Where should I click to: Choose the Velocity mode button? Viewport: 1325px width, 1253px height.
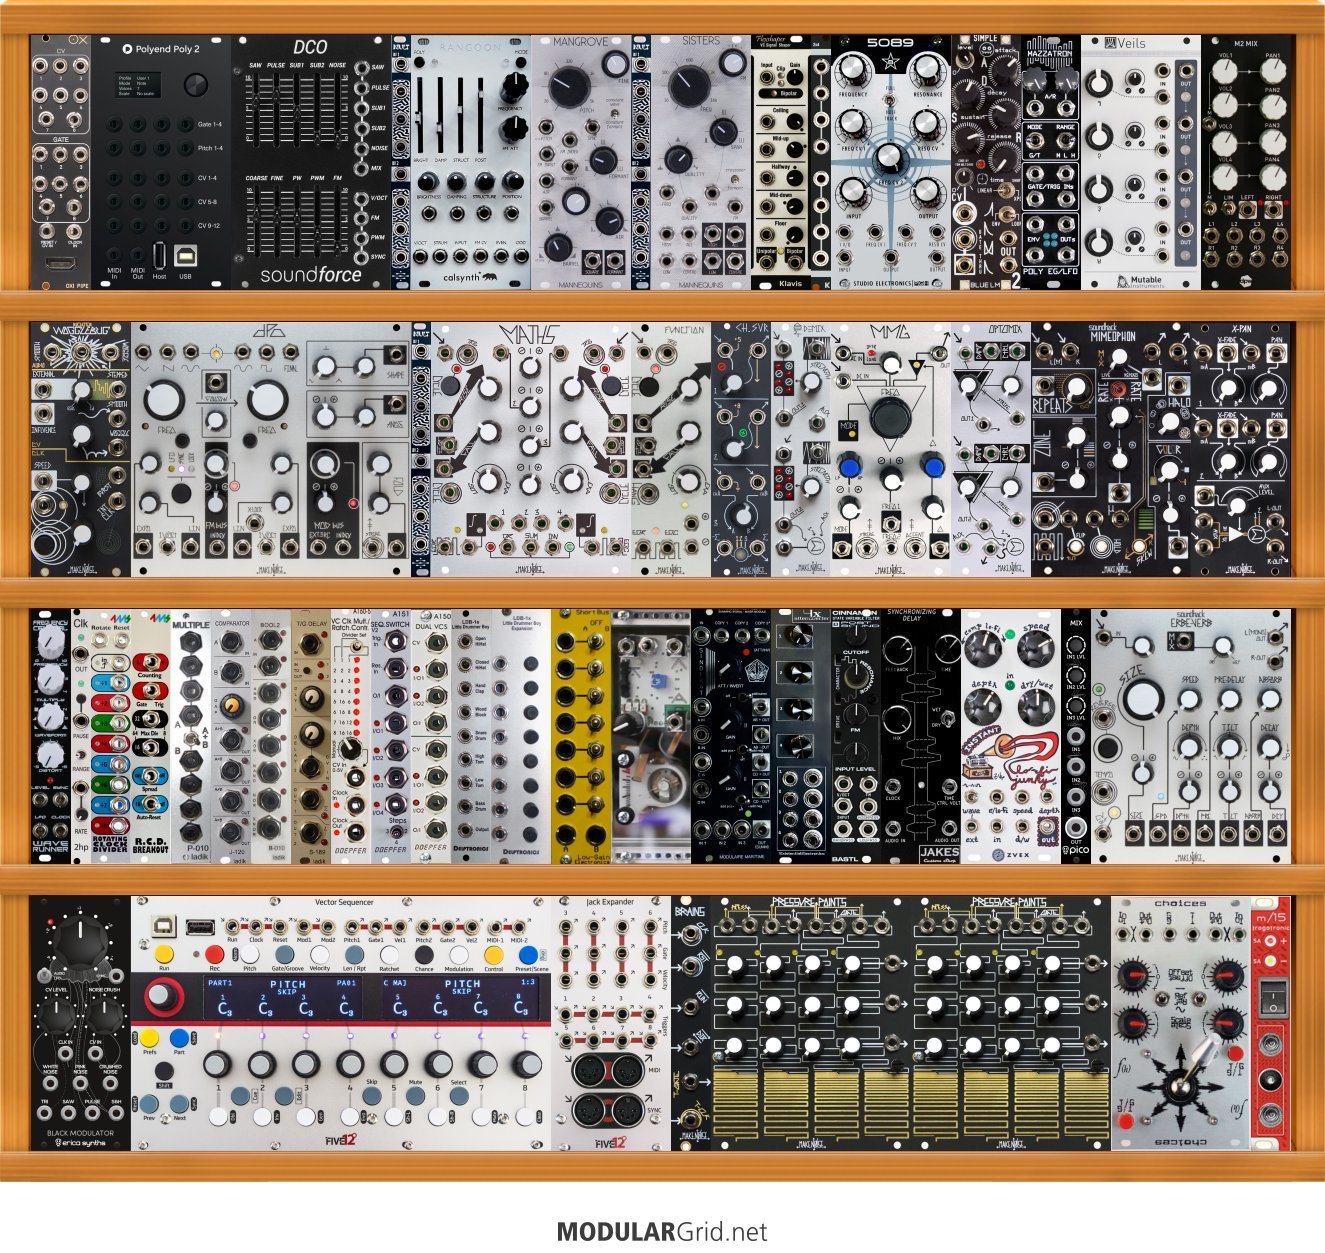point(320,955)
